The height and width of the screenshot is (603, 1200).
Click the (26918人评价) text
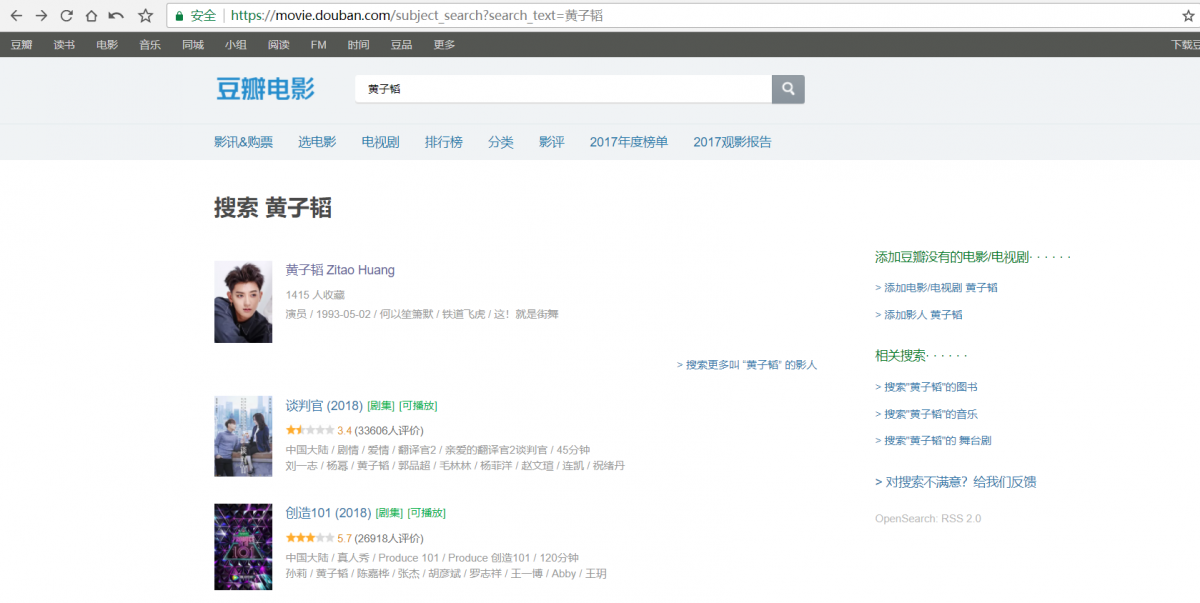pyautogui.click(x=389, y=539)
